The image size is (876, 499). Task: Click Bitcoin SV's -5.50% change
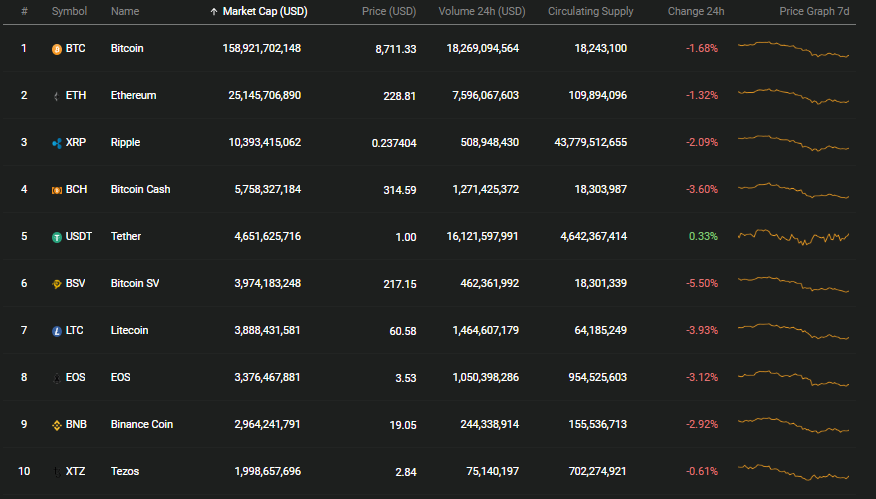pos(702,283)
